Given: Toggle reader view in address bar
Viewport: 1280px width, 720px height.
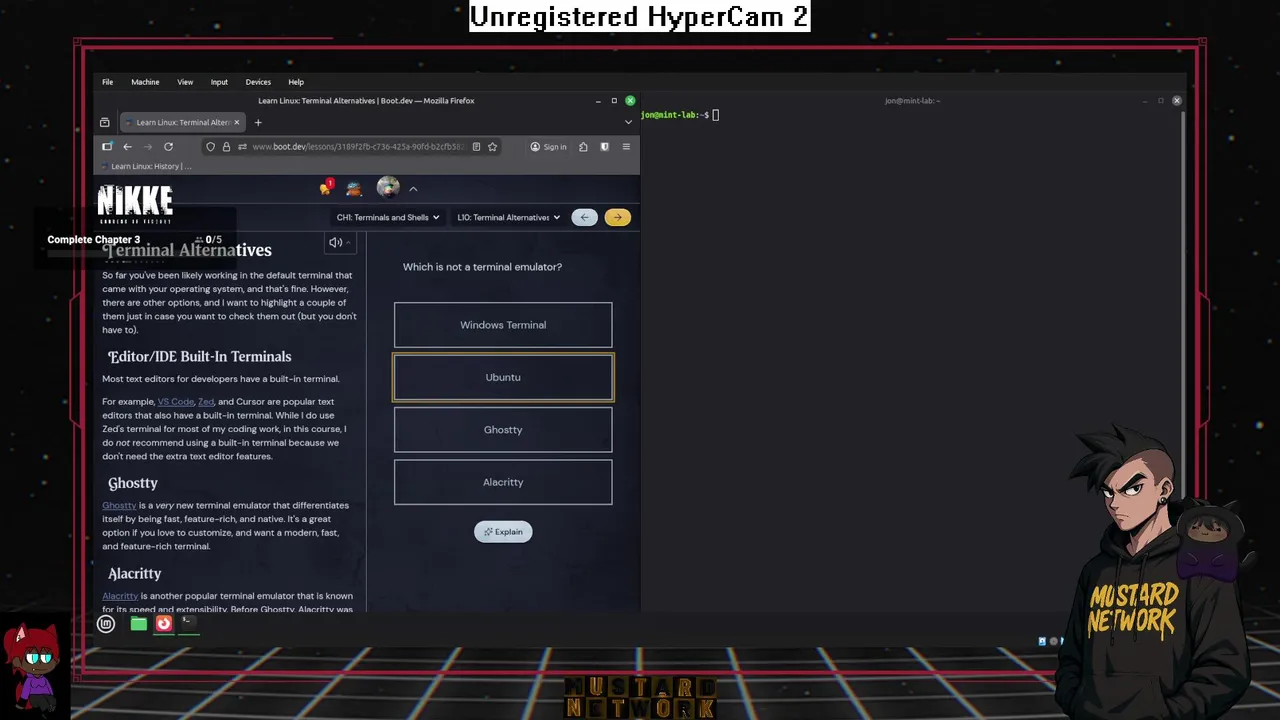Looking at the screenshot, I should pyautogui.click(x=476, y=147).
